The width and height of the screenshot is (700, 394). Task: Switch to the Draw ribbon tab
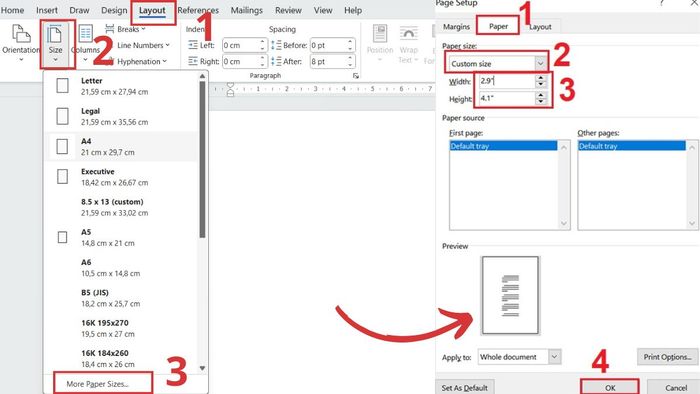pyautogui.click(x=79, y=10)
